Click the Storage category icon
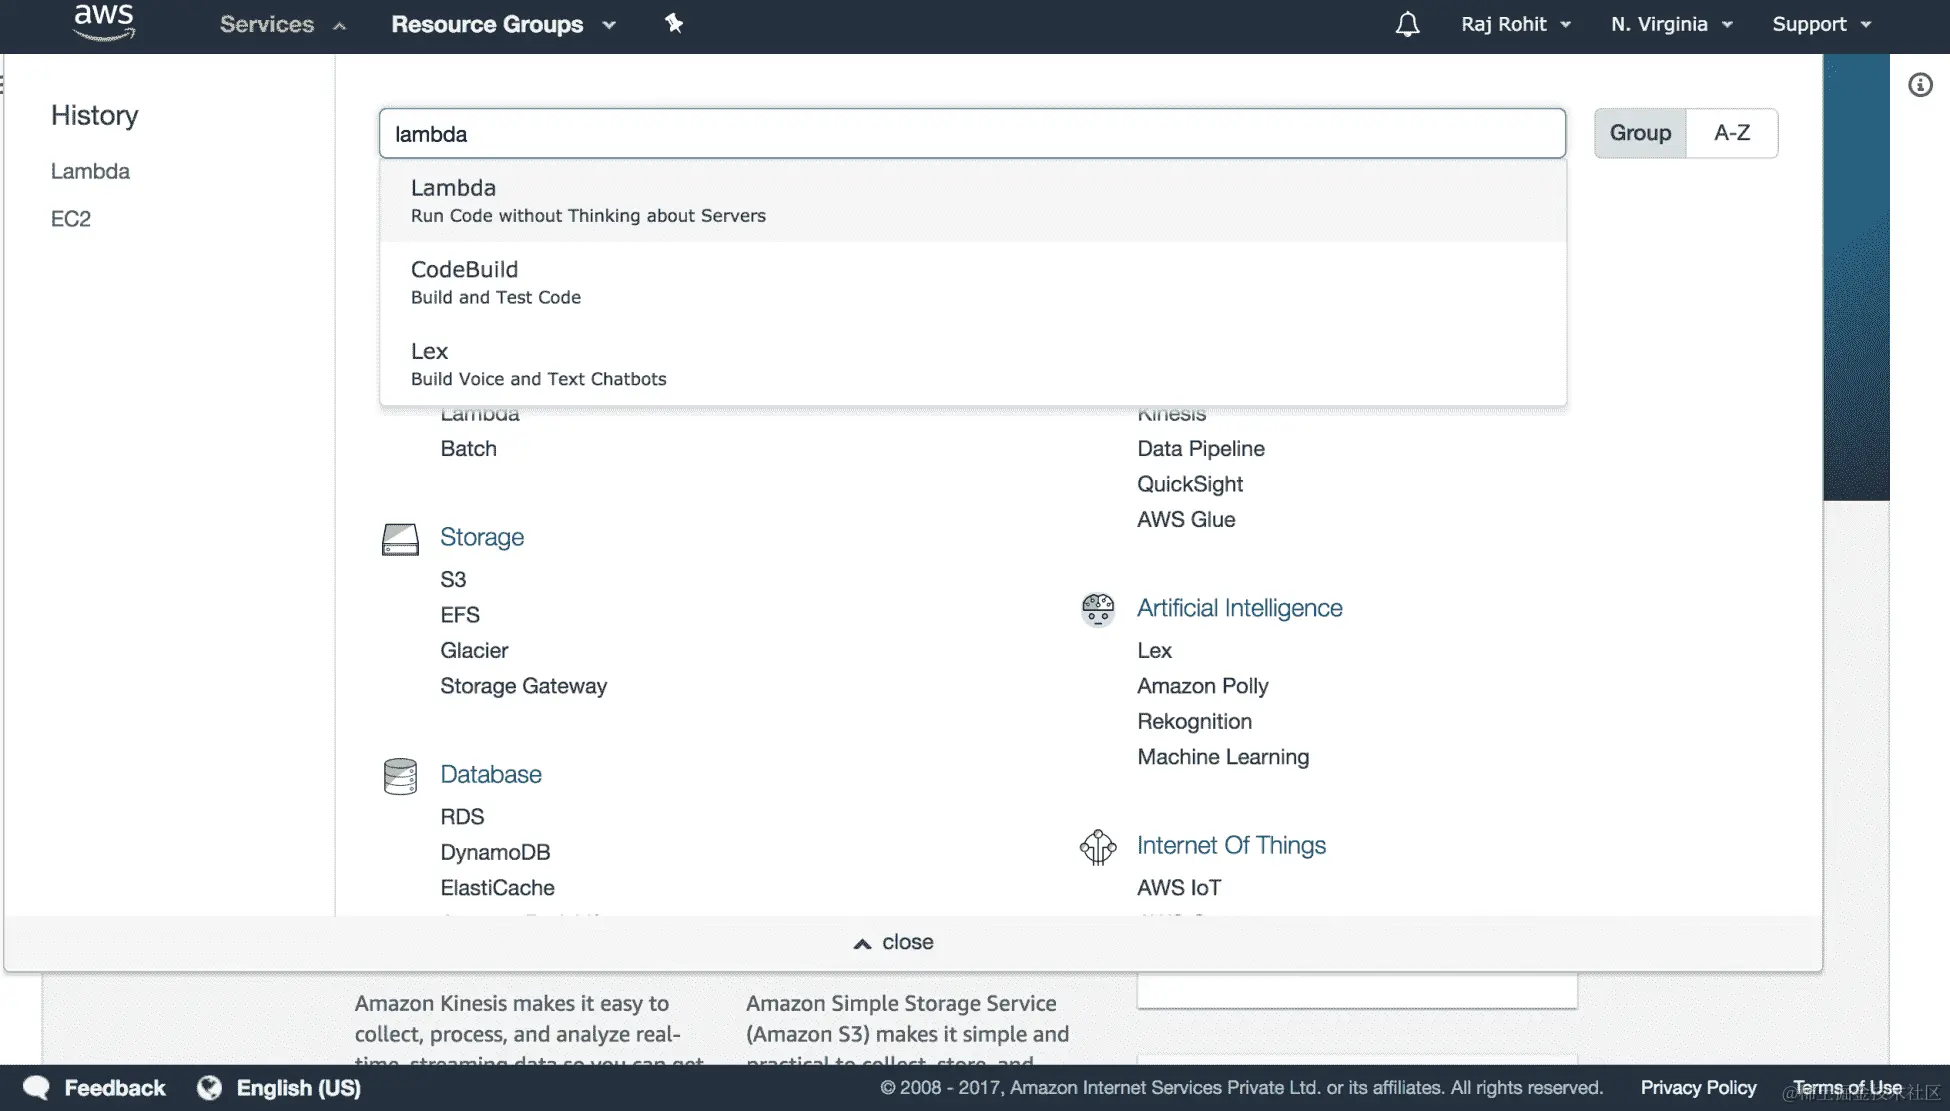 point(400,539)
